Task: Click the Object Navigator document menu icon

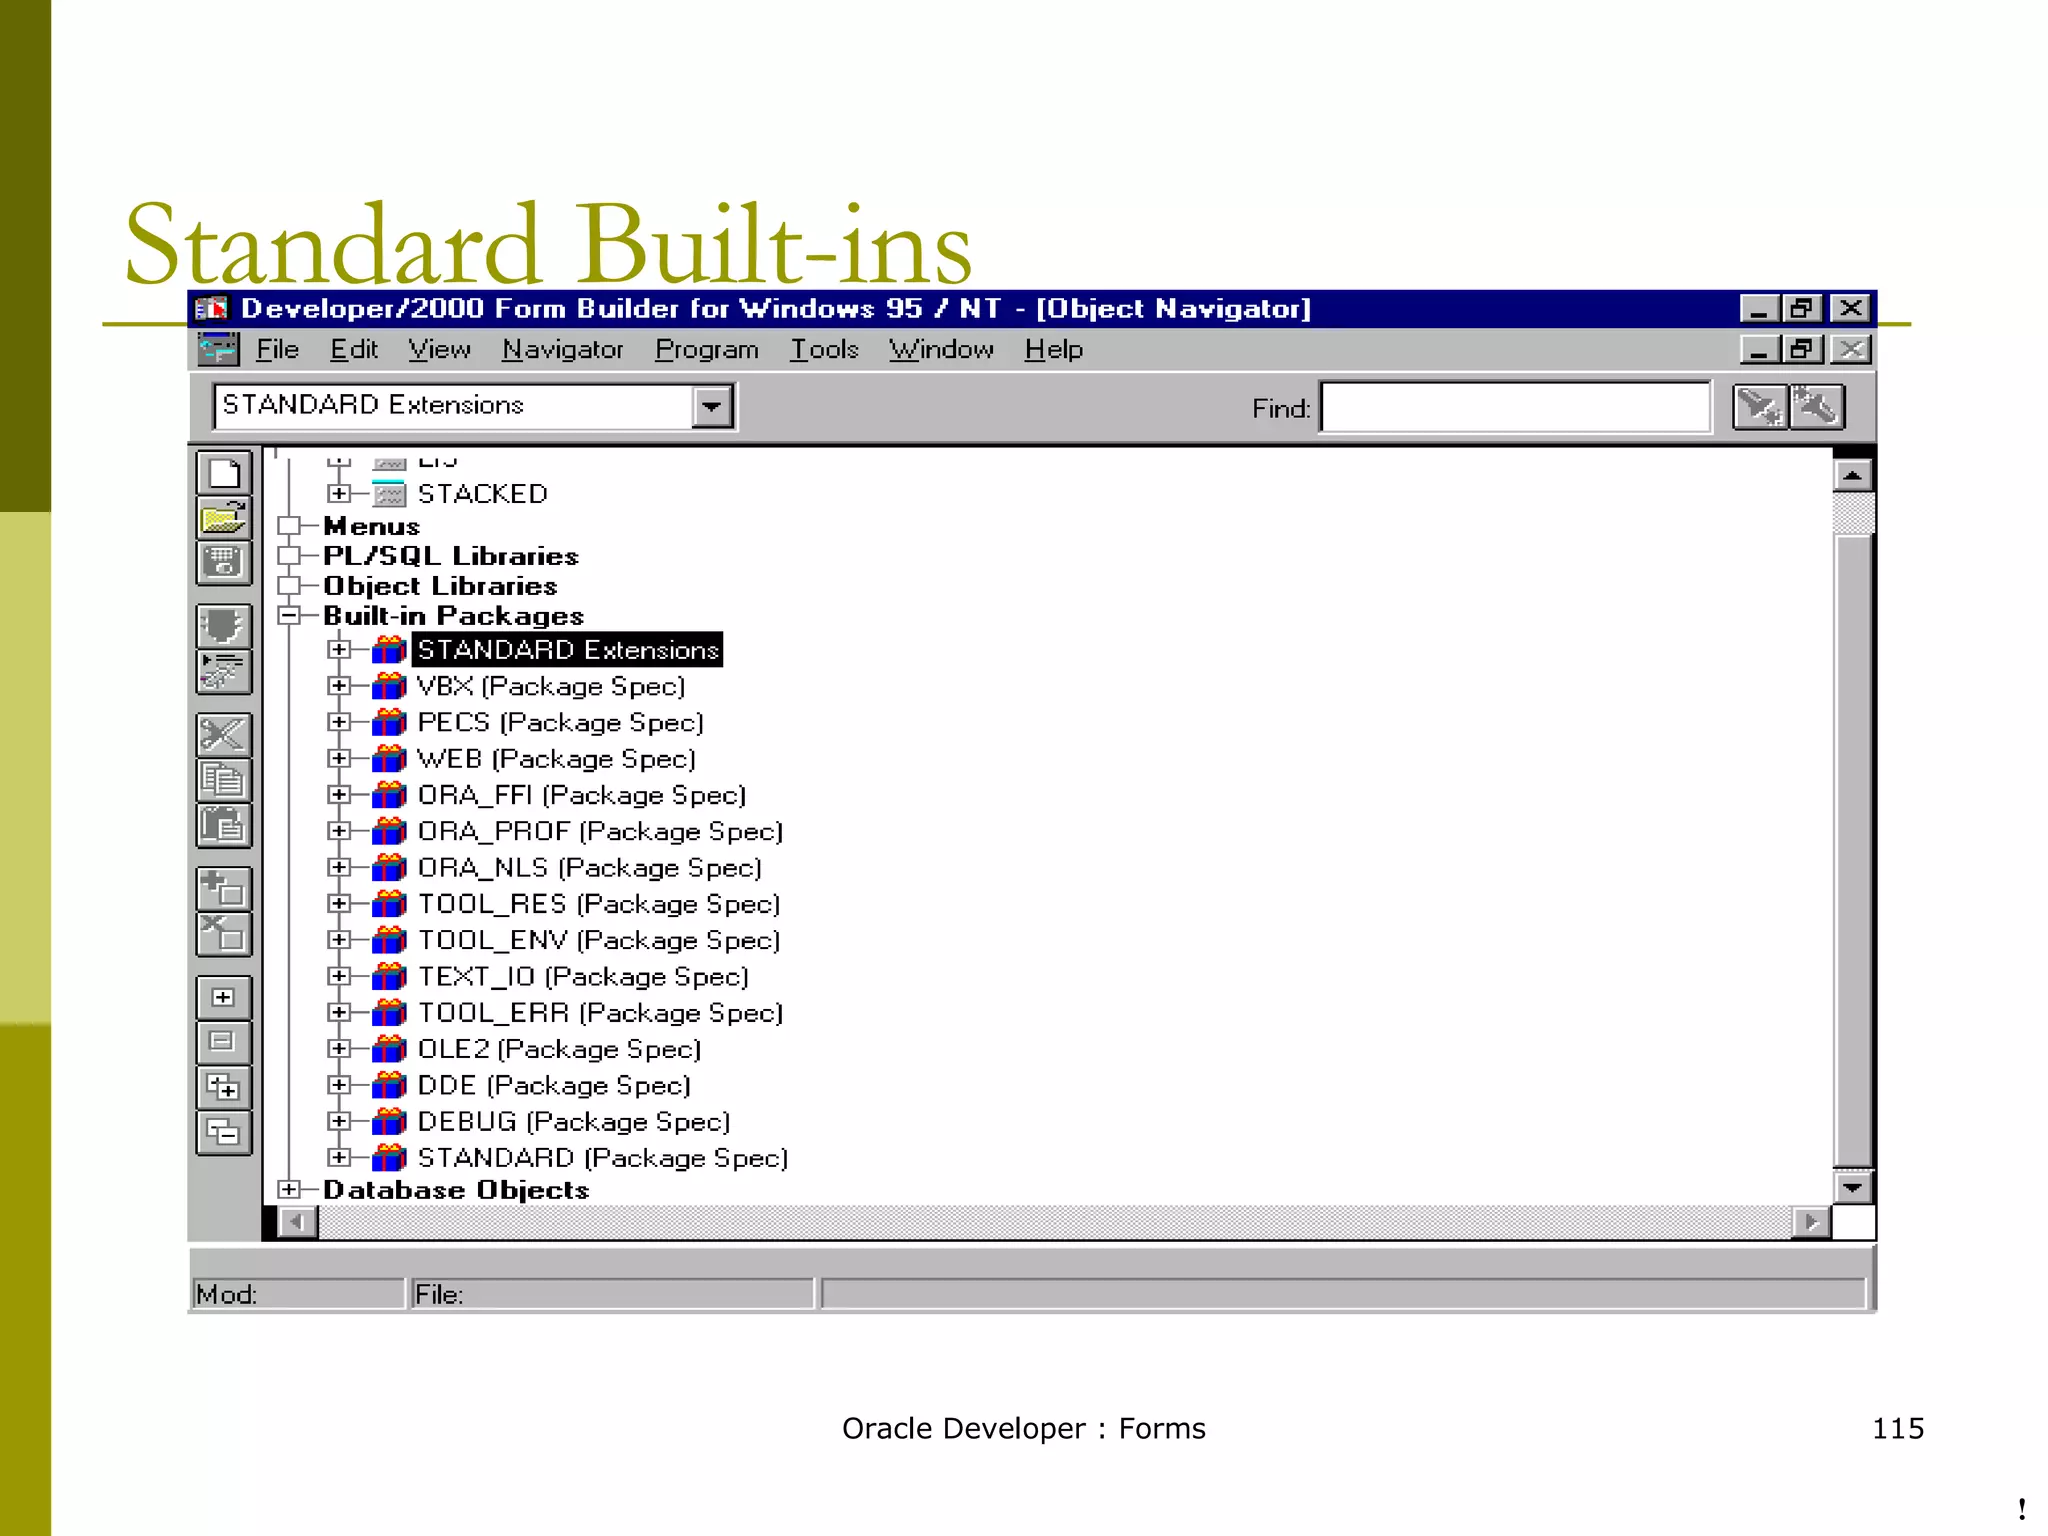Action: (218, 349)
